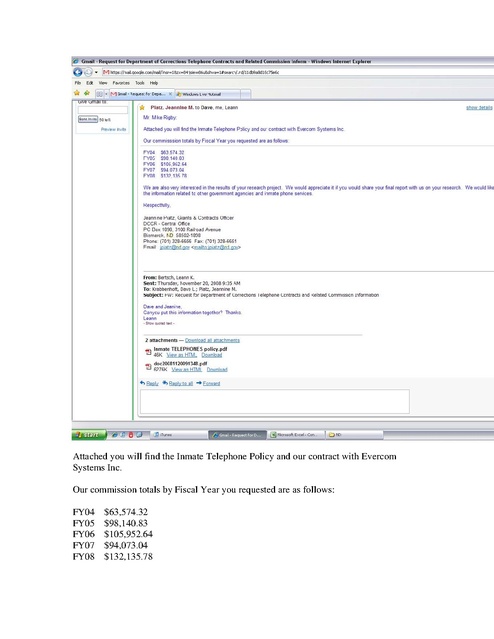This screenshot has height=639, width=494.
Task: Click the Send Invite button
Action: 88,119
